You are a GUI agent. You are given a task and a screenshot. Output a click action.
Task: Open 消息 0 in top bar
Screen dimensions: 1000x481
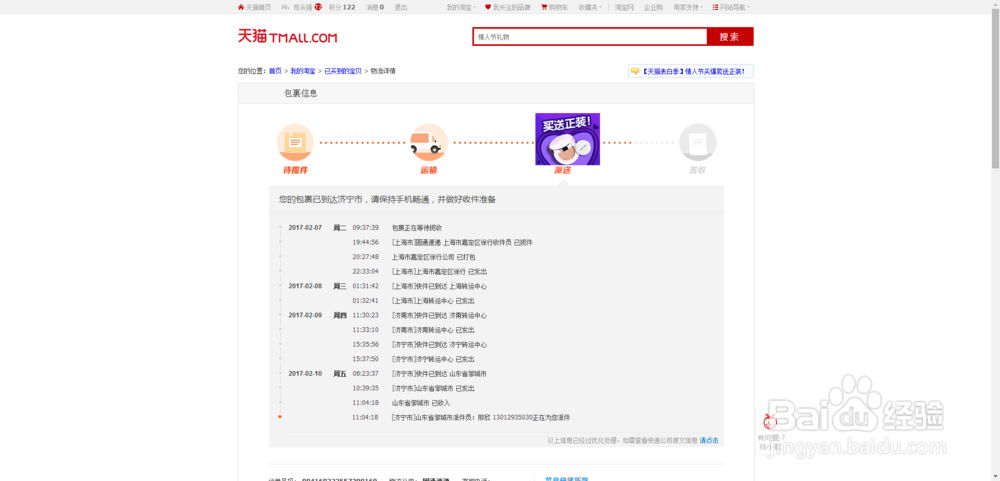(375, 8)
